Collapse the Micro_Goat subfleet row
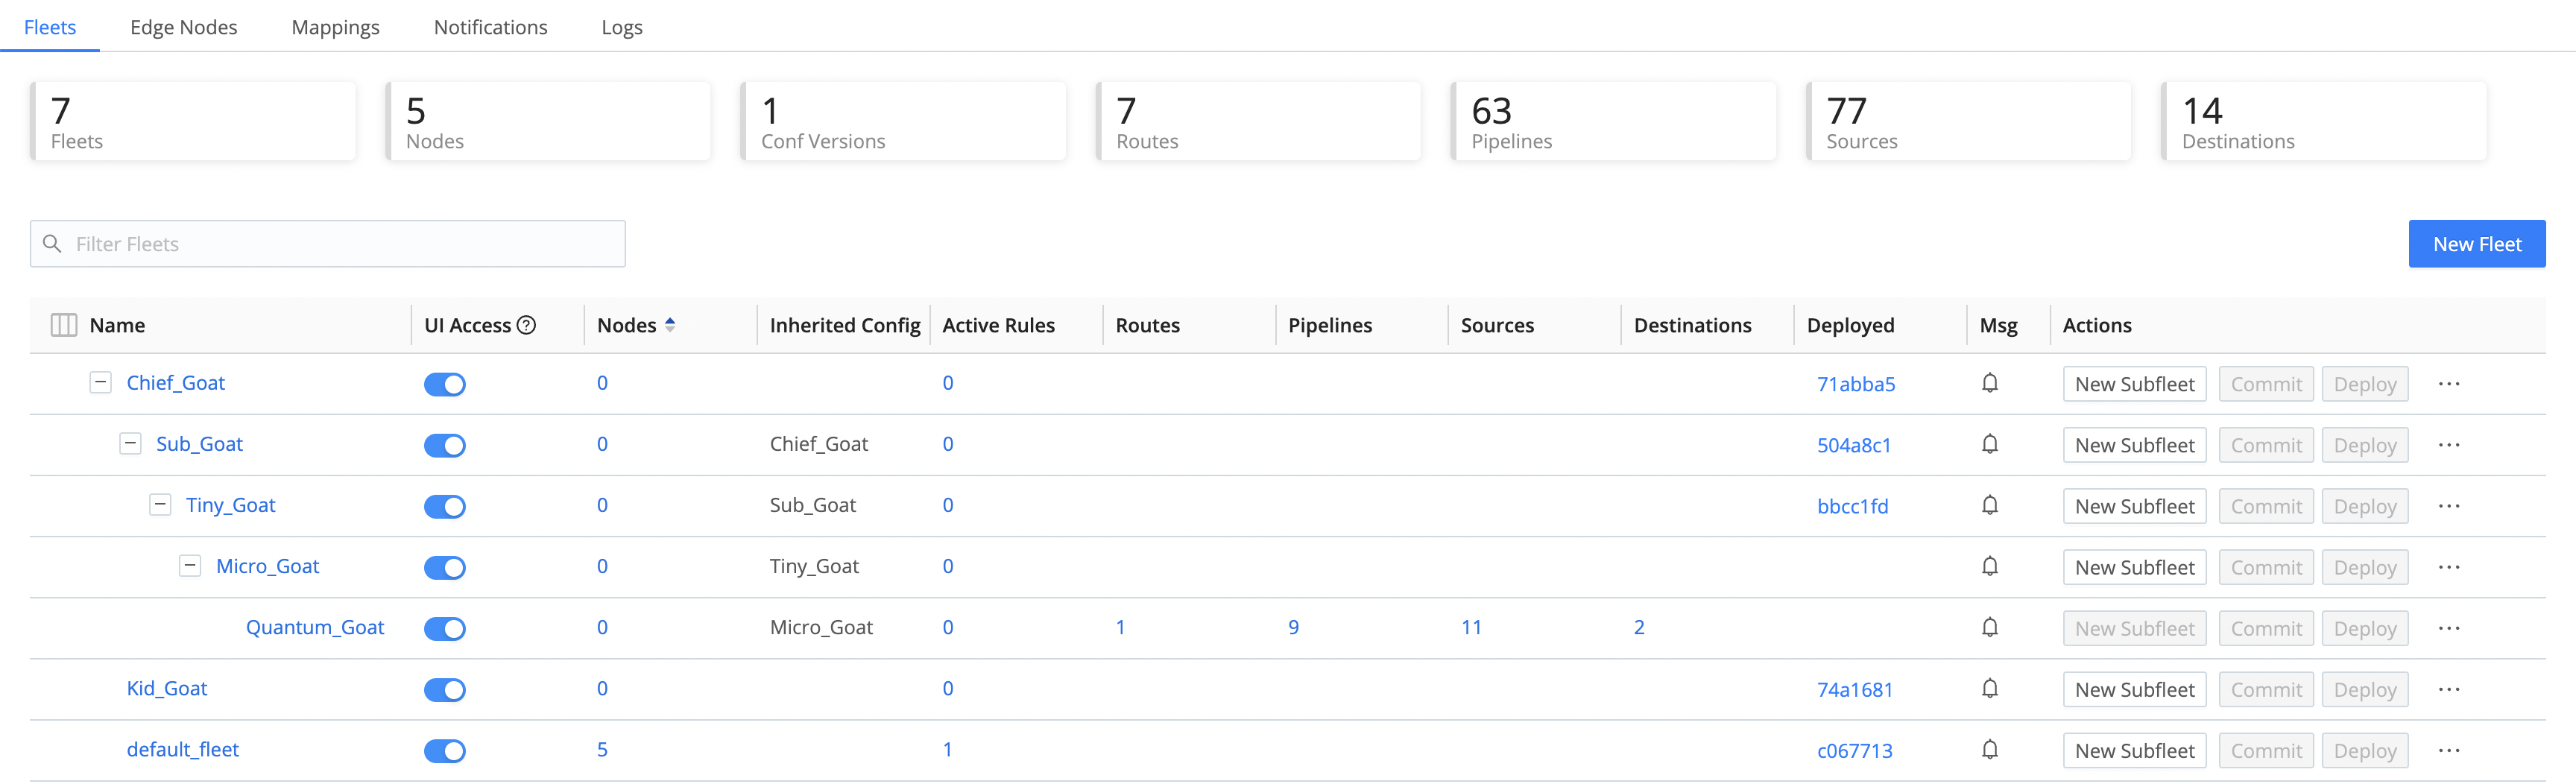 click(x=190, y=566)
